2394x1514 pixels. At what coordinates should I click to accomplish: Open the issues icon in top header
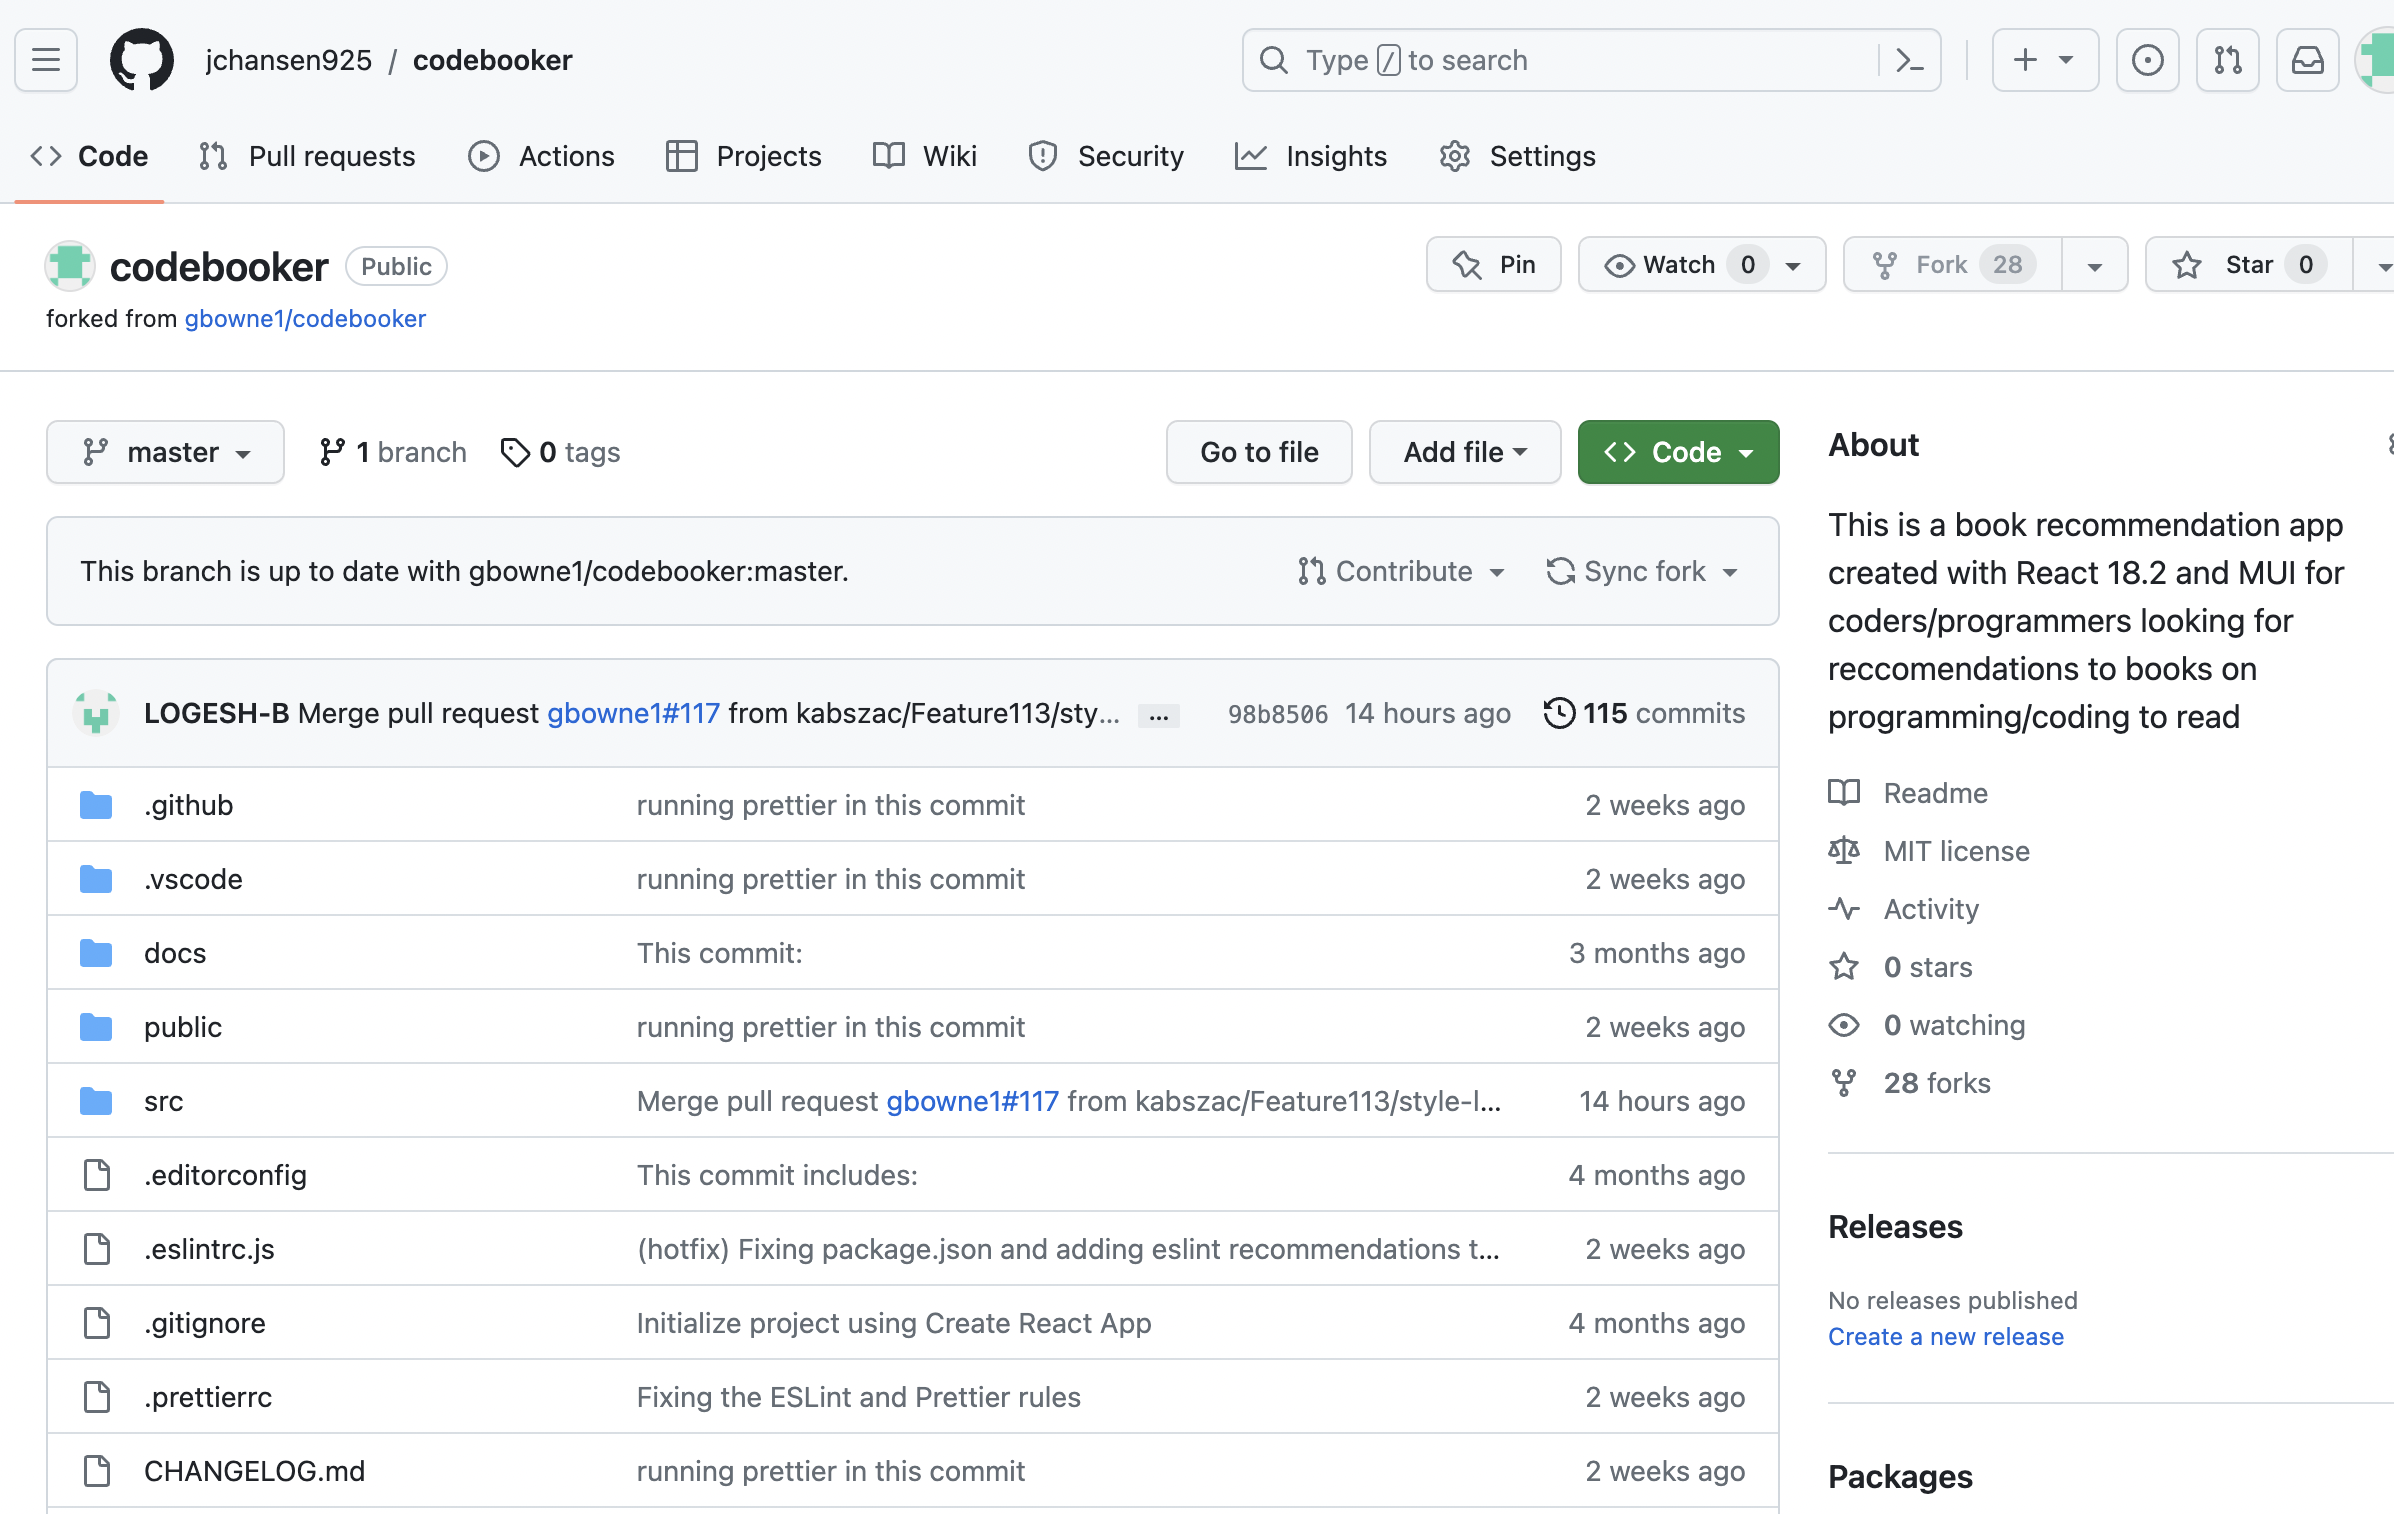tap(2147, 60)
